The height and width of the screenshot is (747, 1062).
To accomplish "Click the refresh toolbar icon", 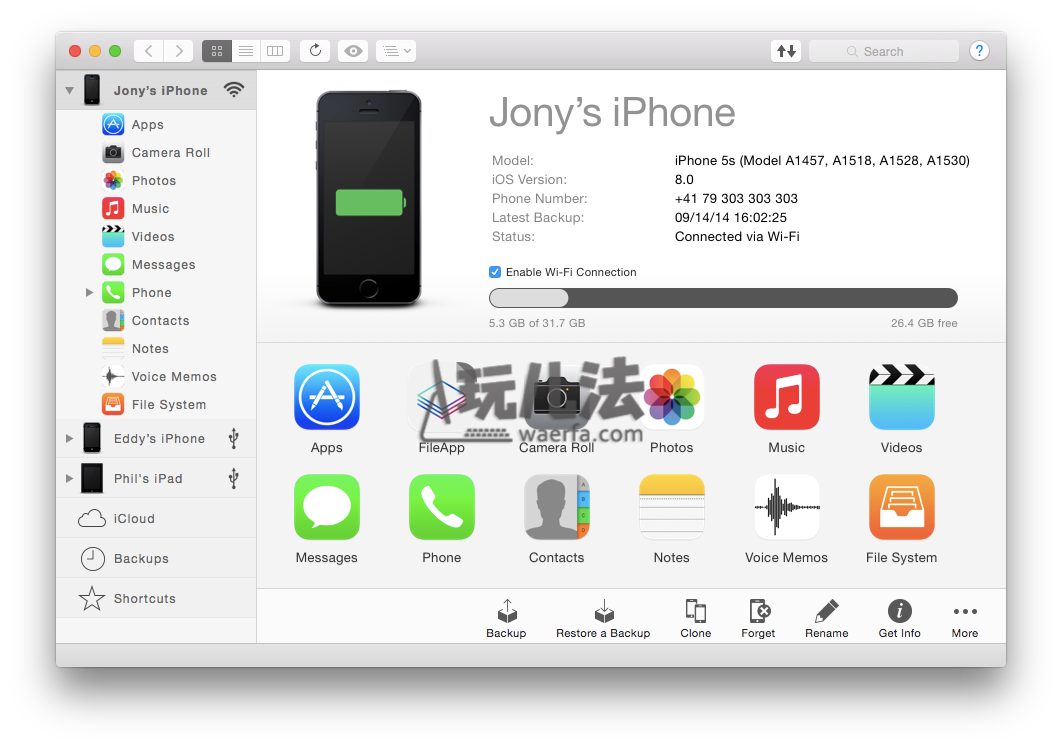I will click(x=315, y=51).
